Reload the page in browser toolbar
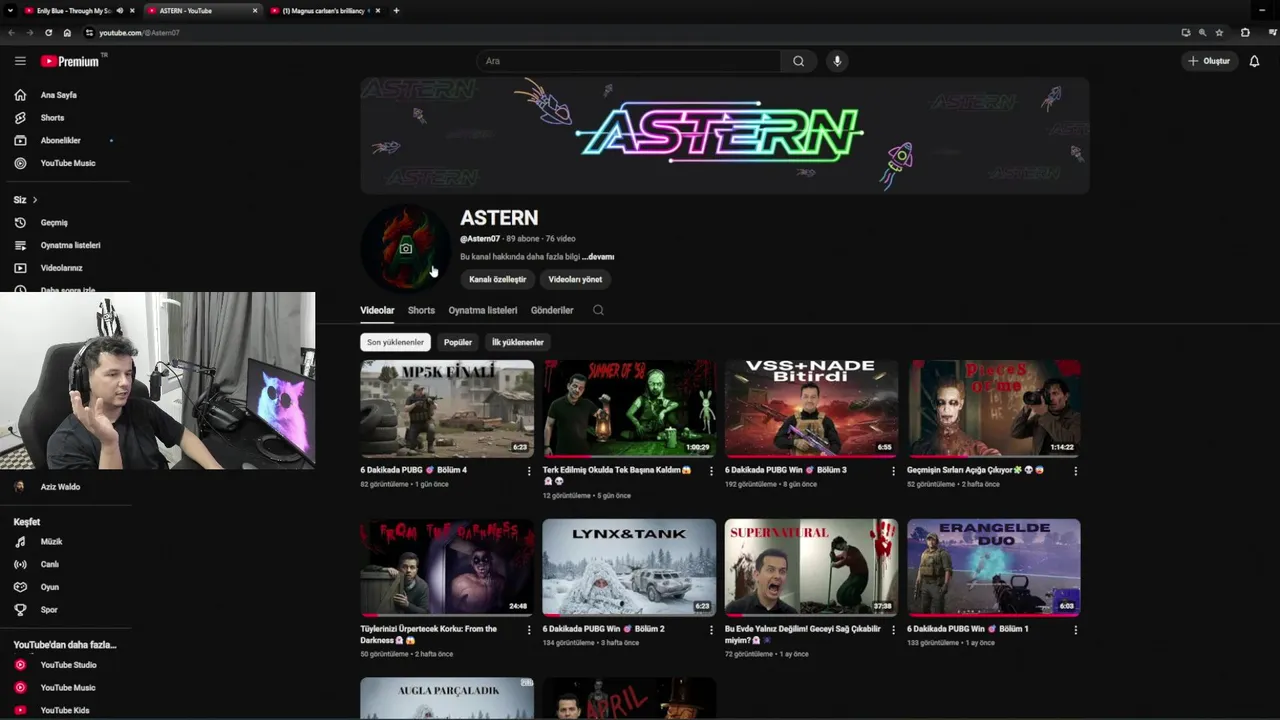 [48, 33]
